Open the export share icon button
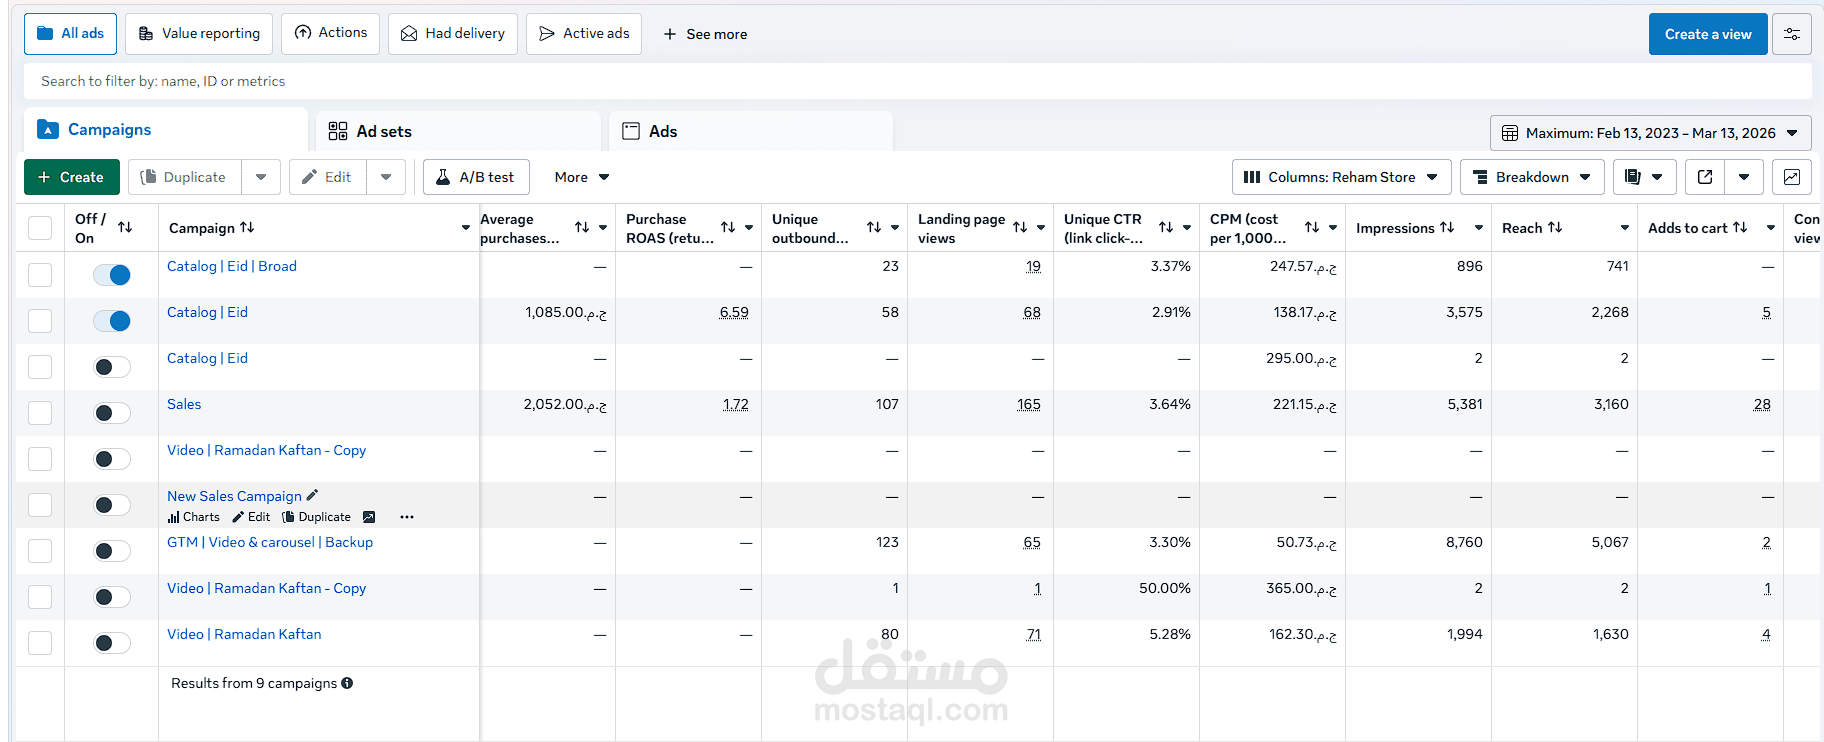Viewport: 1824px width, 742px height. pyautogui.click(x=1705, y=177)
